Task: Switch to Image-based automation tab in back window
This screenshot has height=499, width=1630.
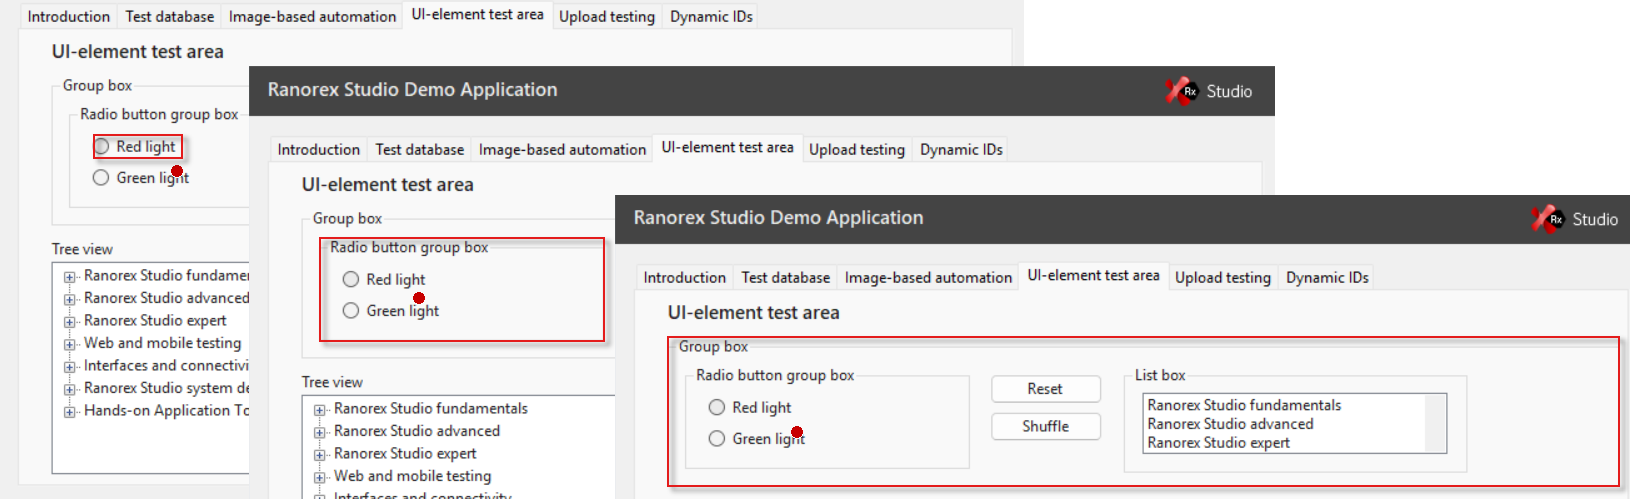Action: [x=312, y=16]
